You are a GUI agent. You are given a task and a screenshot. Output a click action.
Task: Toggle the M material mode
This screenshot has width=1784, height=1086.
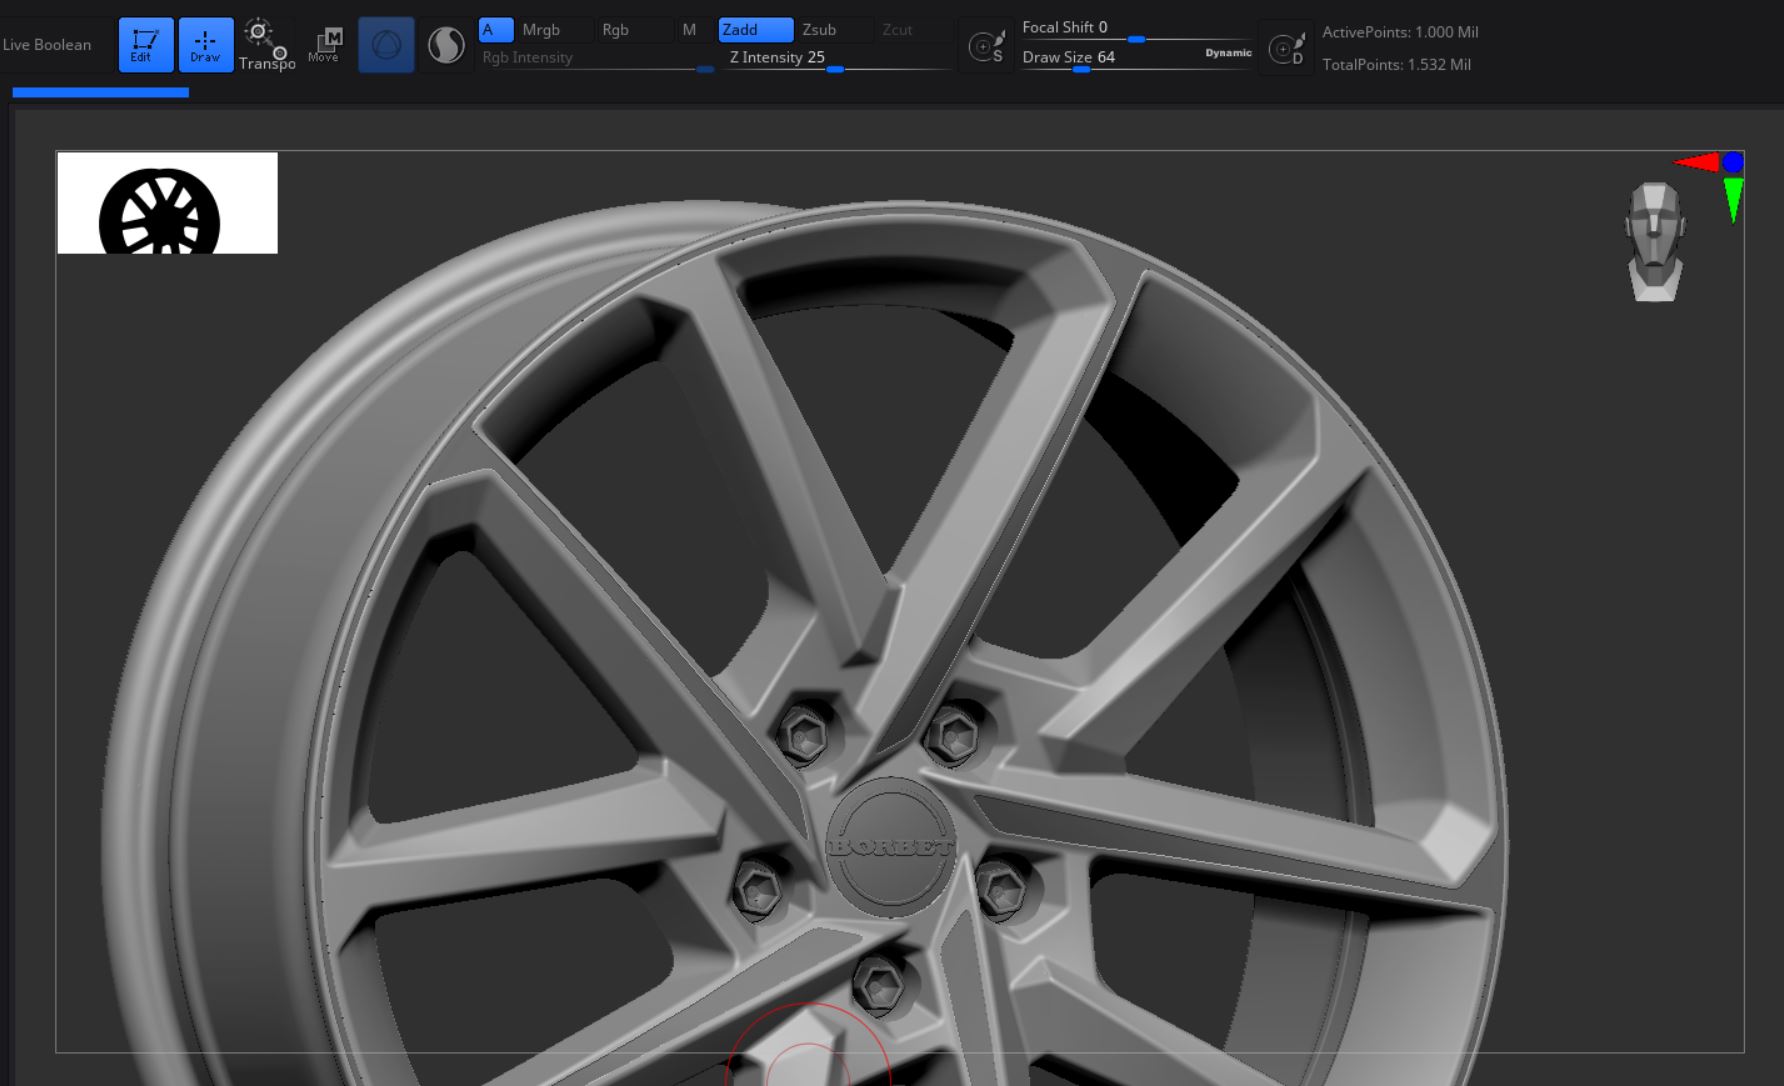coord(689,30)
